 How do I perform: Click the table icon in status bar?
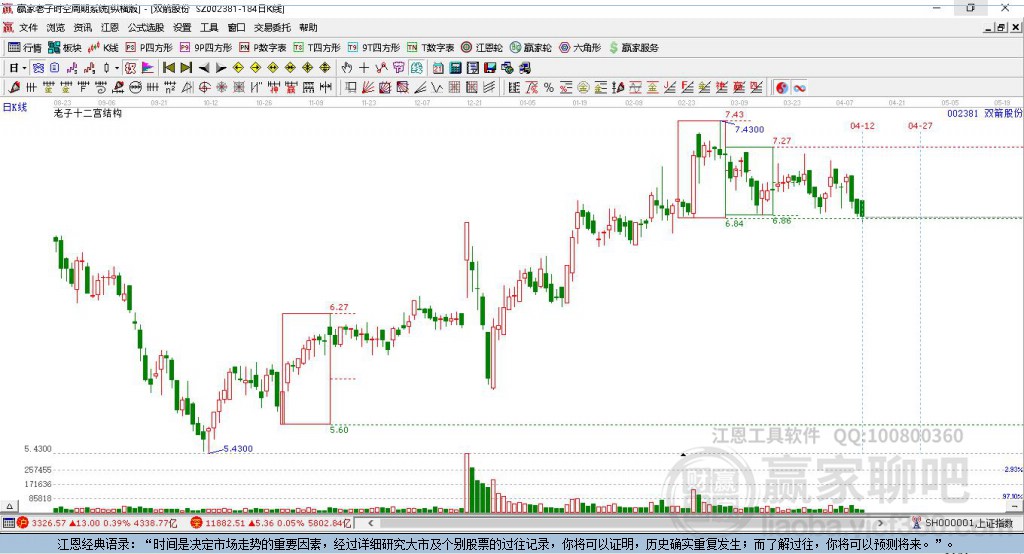(x=8, y=523)
